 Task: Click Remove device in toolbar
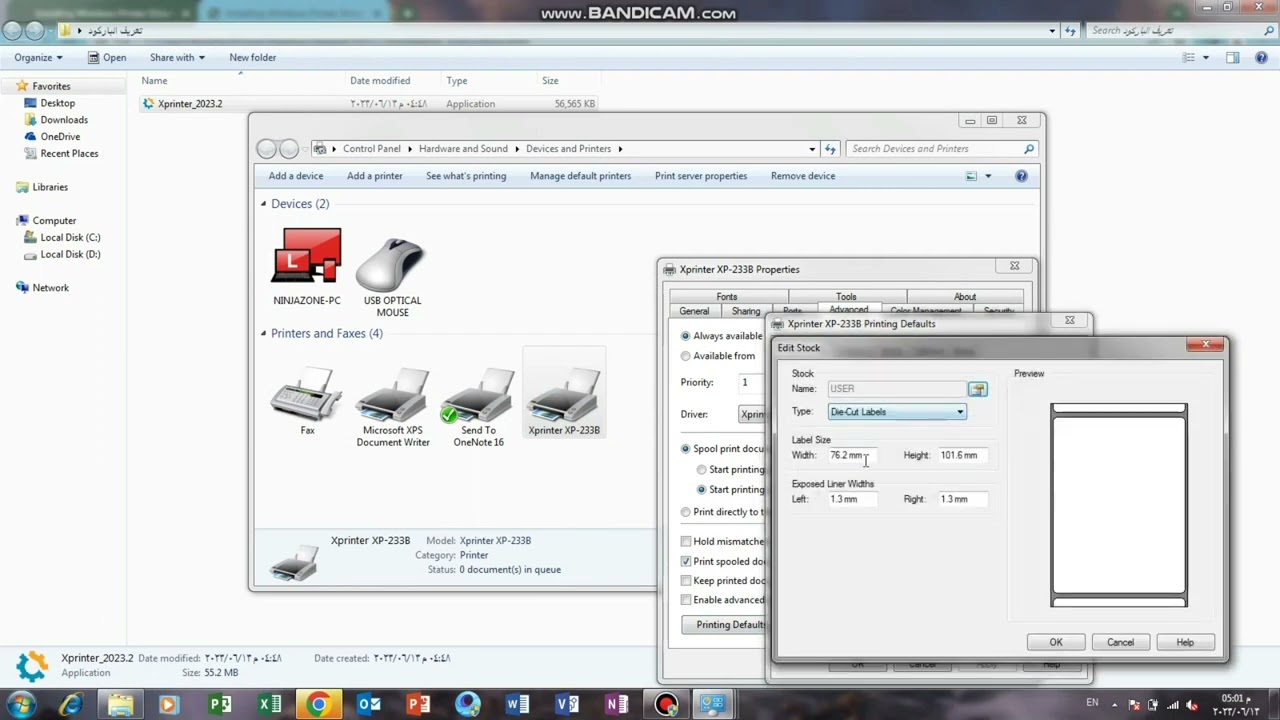coord(803,176)
